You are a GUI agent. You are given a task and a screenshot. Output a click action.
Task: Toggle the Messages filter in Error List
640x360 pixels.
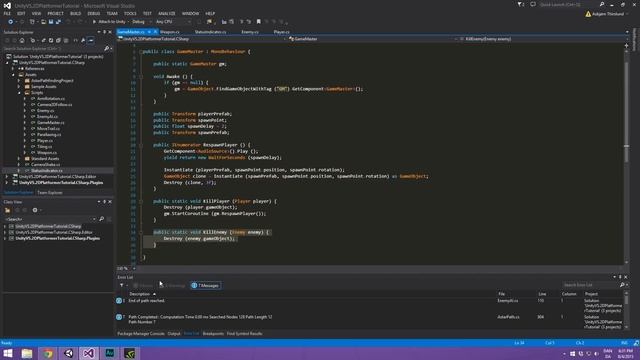[x=205, y=285]
